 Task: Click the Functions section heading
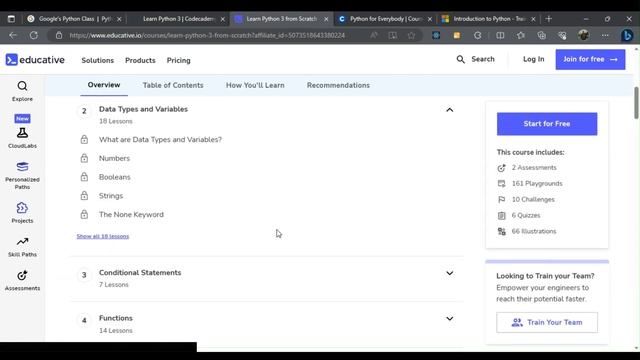tap(116, 318)
